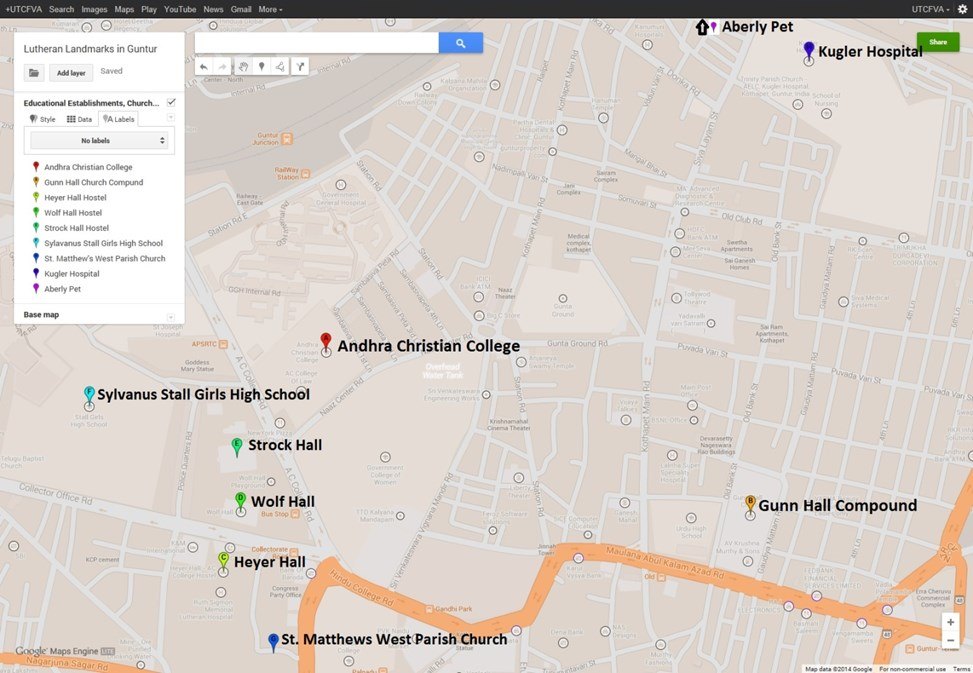Expand the Base map options arrow
The width and height of the screenshot is (973, 673).
tap(171, 317)
